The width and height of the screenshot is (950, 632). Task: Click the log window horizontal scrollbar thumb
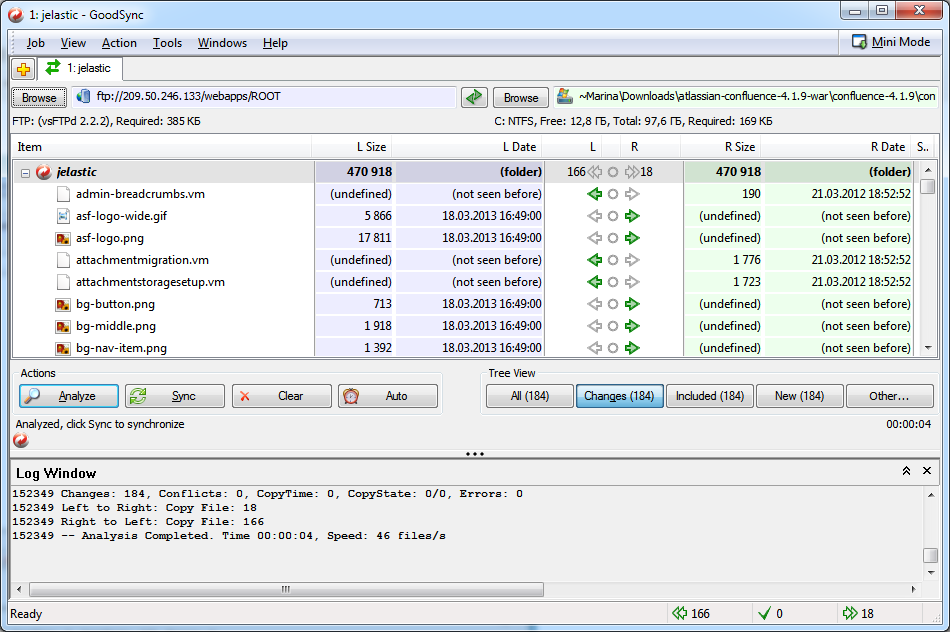pyautogui.click(x=286, y=589)
